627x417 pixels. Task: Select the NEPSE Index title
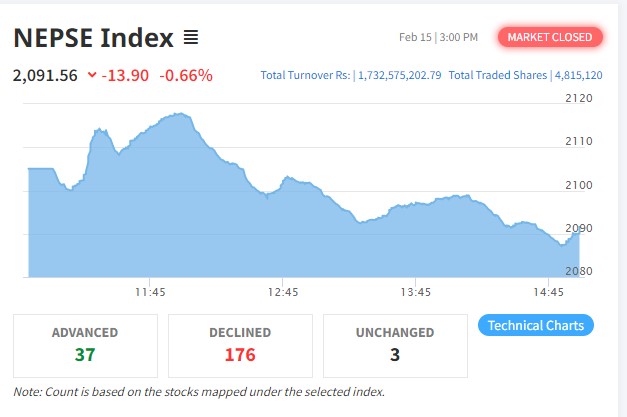(x=93, y=39)
